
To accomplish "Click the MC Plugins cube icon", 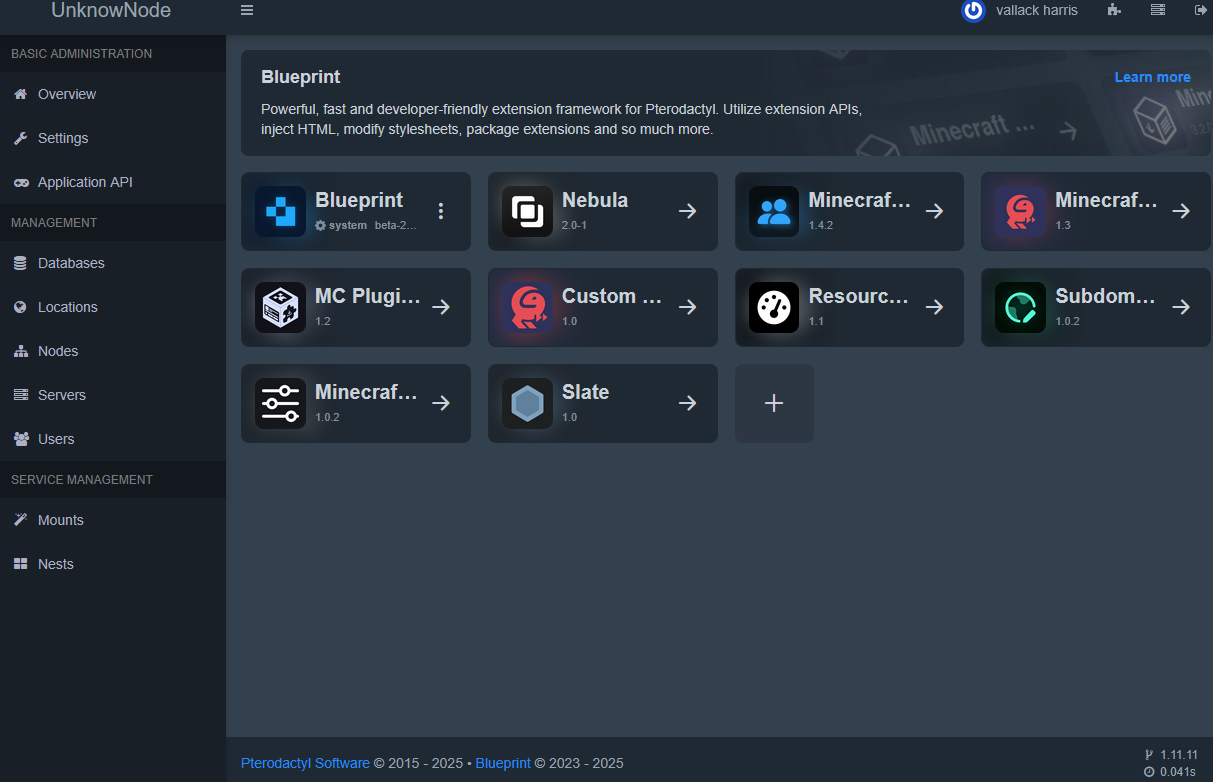I will [280, 307].
